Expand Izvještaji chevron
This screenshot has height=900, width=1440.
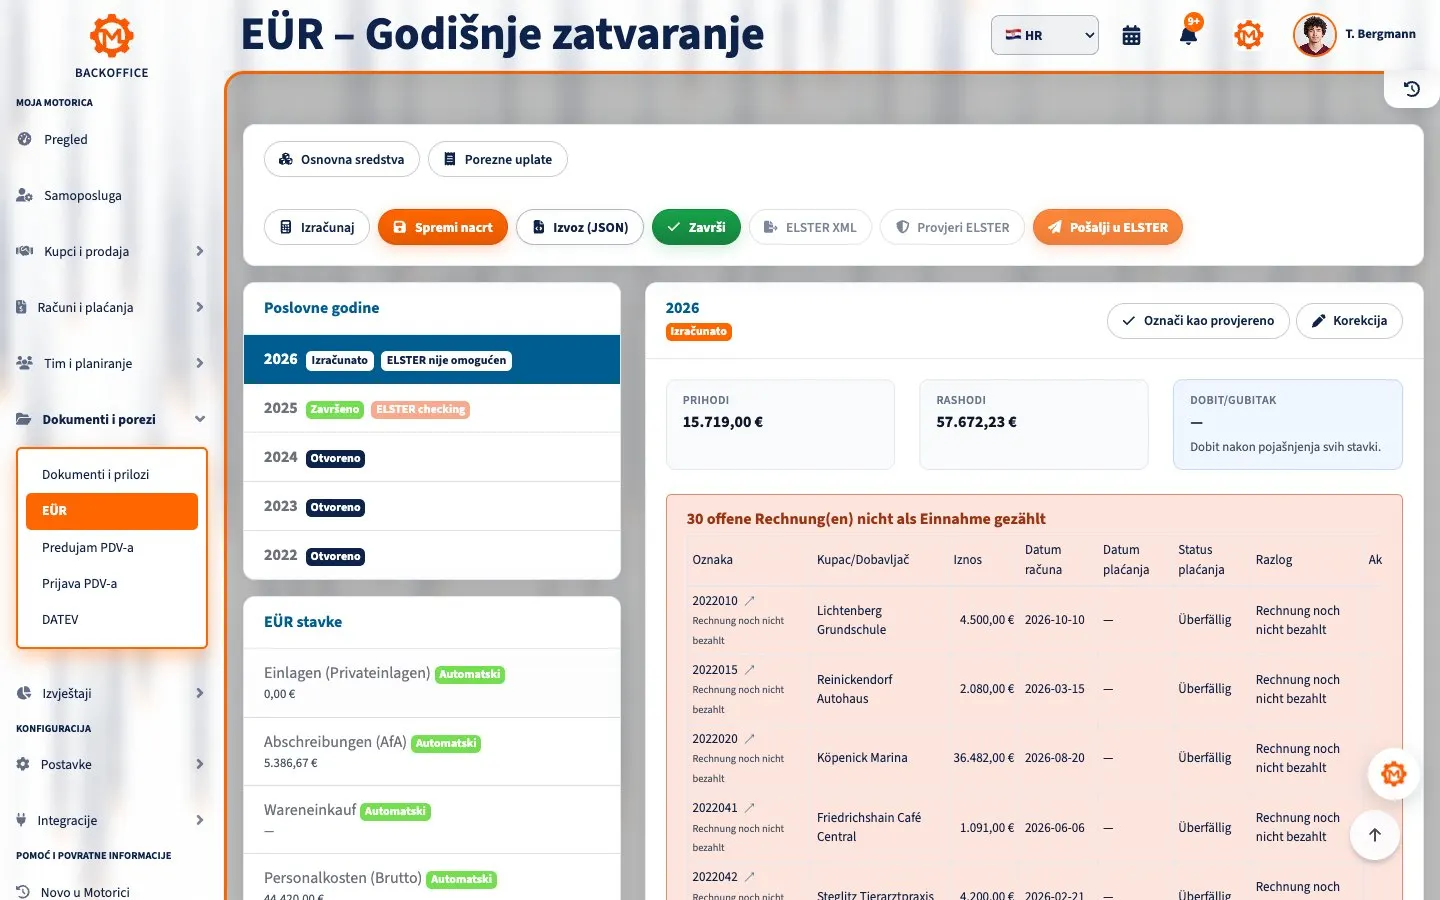(x=200, y=693)
